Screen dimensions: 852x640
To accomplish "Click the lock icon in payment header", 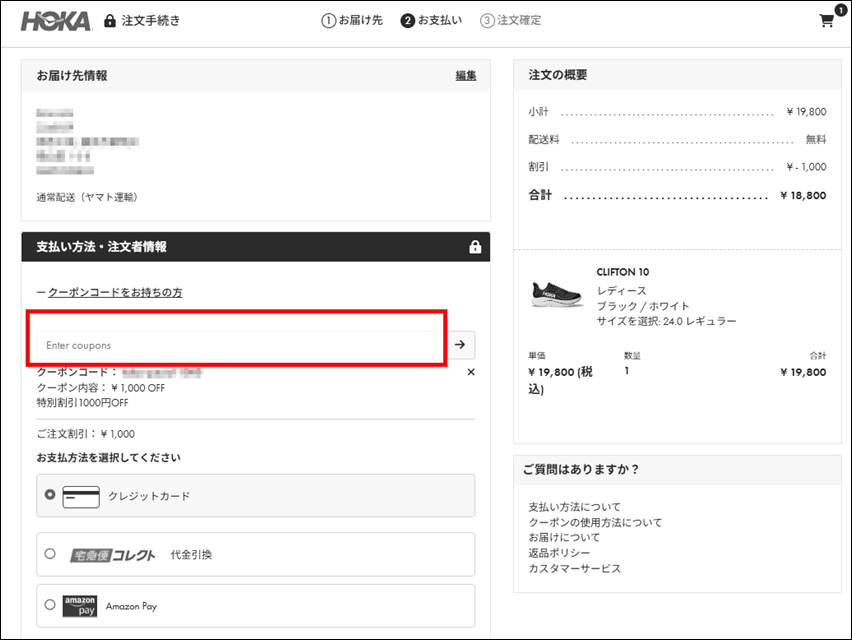I will [x=475, y=247].
